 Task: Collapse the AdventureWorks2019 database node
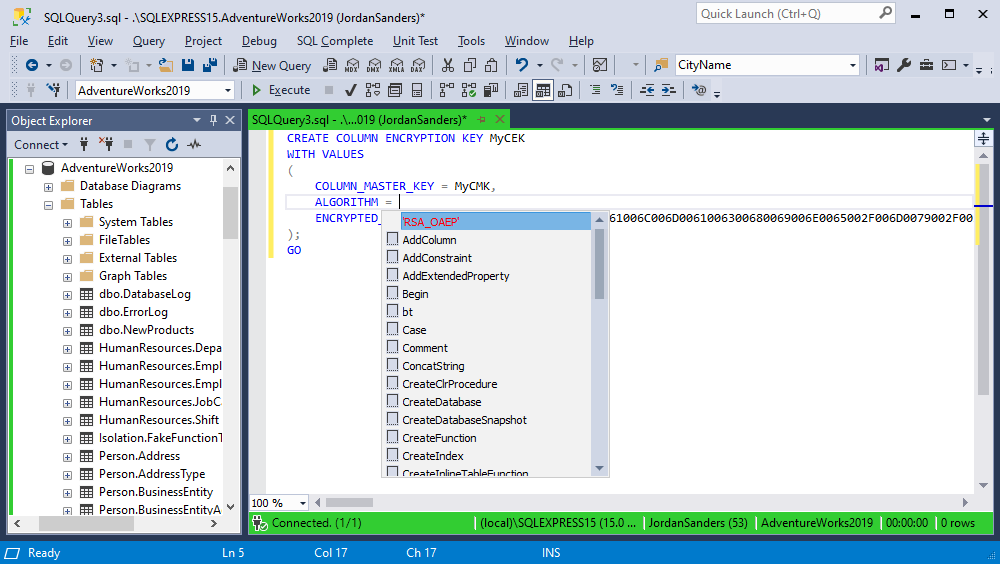[x=29, y=168]
